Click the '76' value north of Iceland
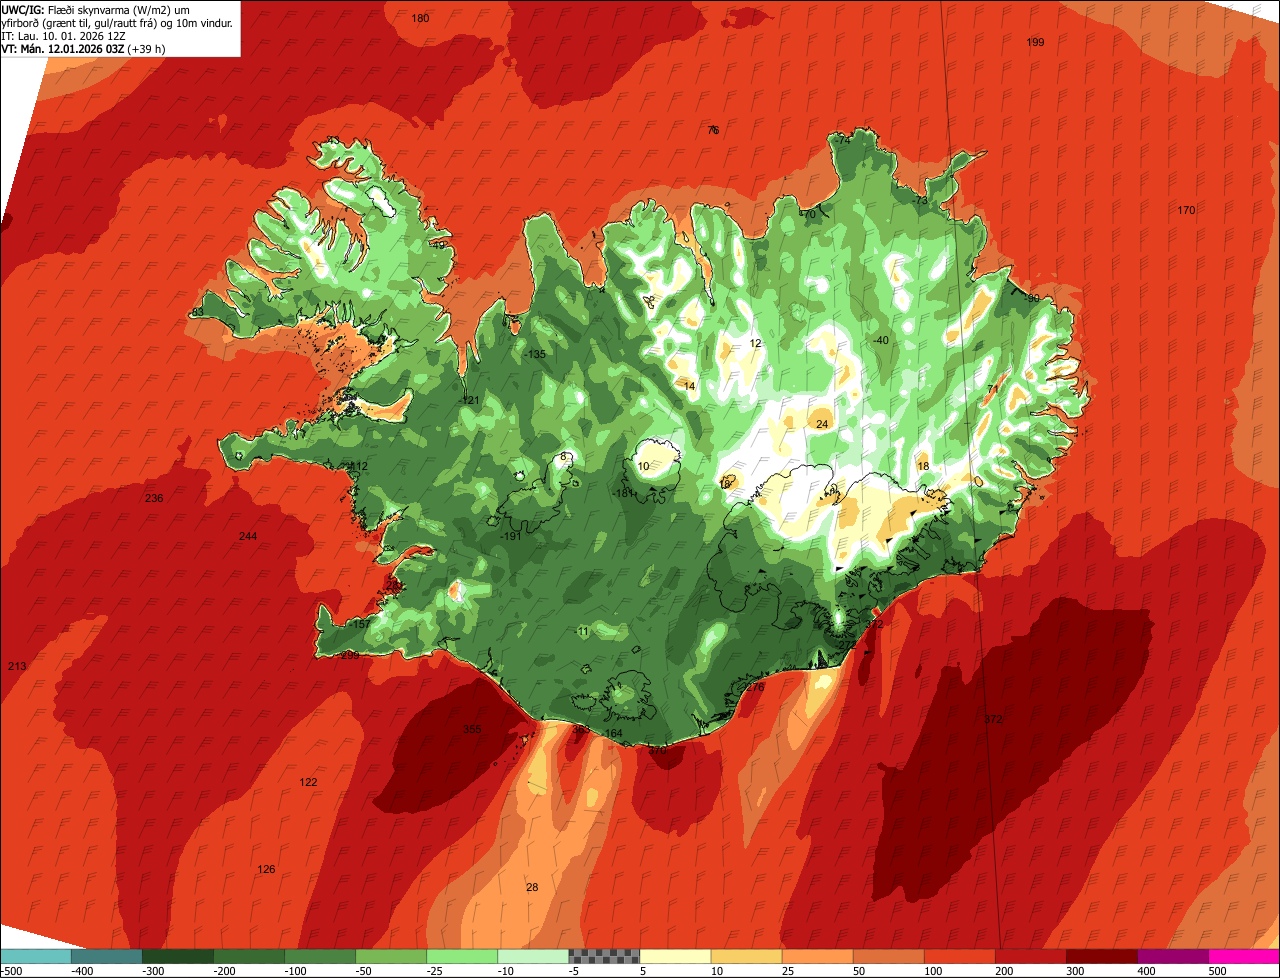Viewport: 1280px width, 978px height. click(x=713, y=130)
